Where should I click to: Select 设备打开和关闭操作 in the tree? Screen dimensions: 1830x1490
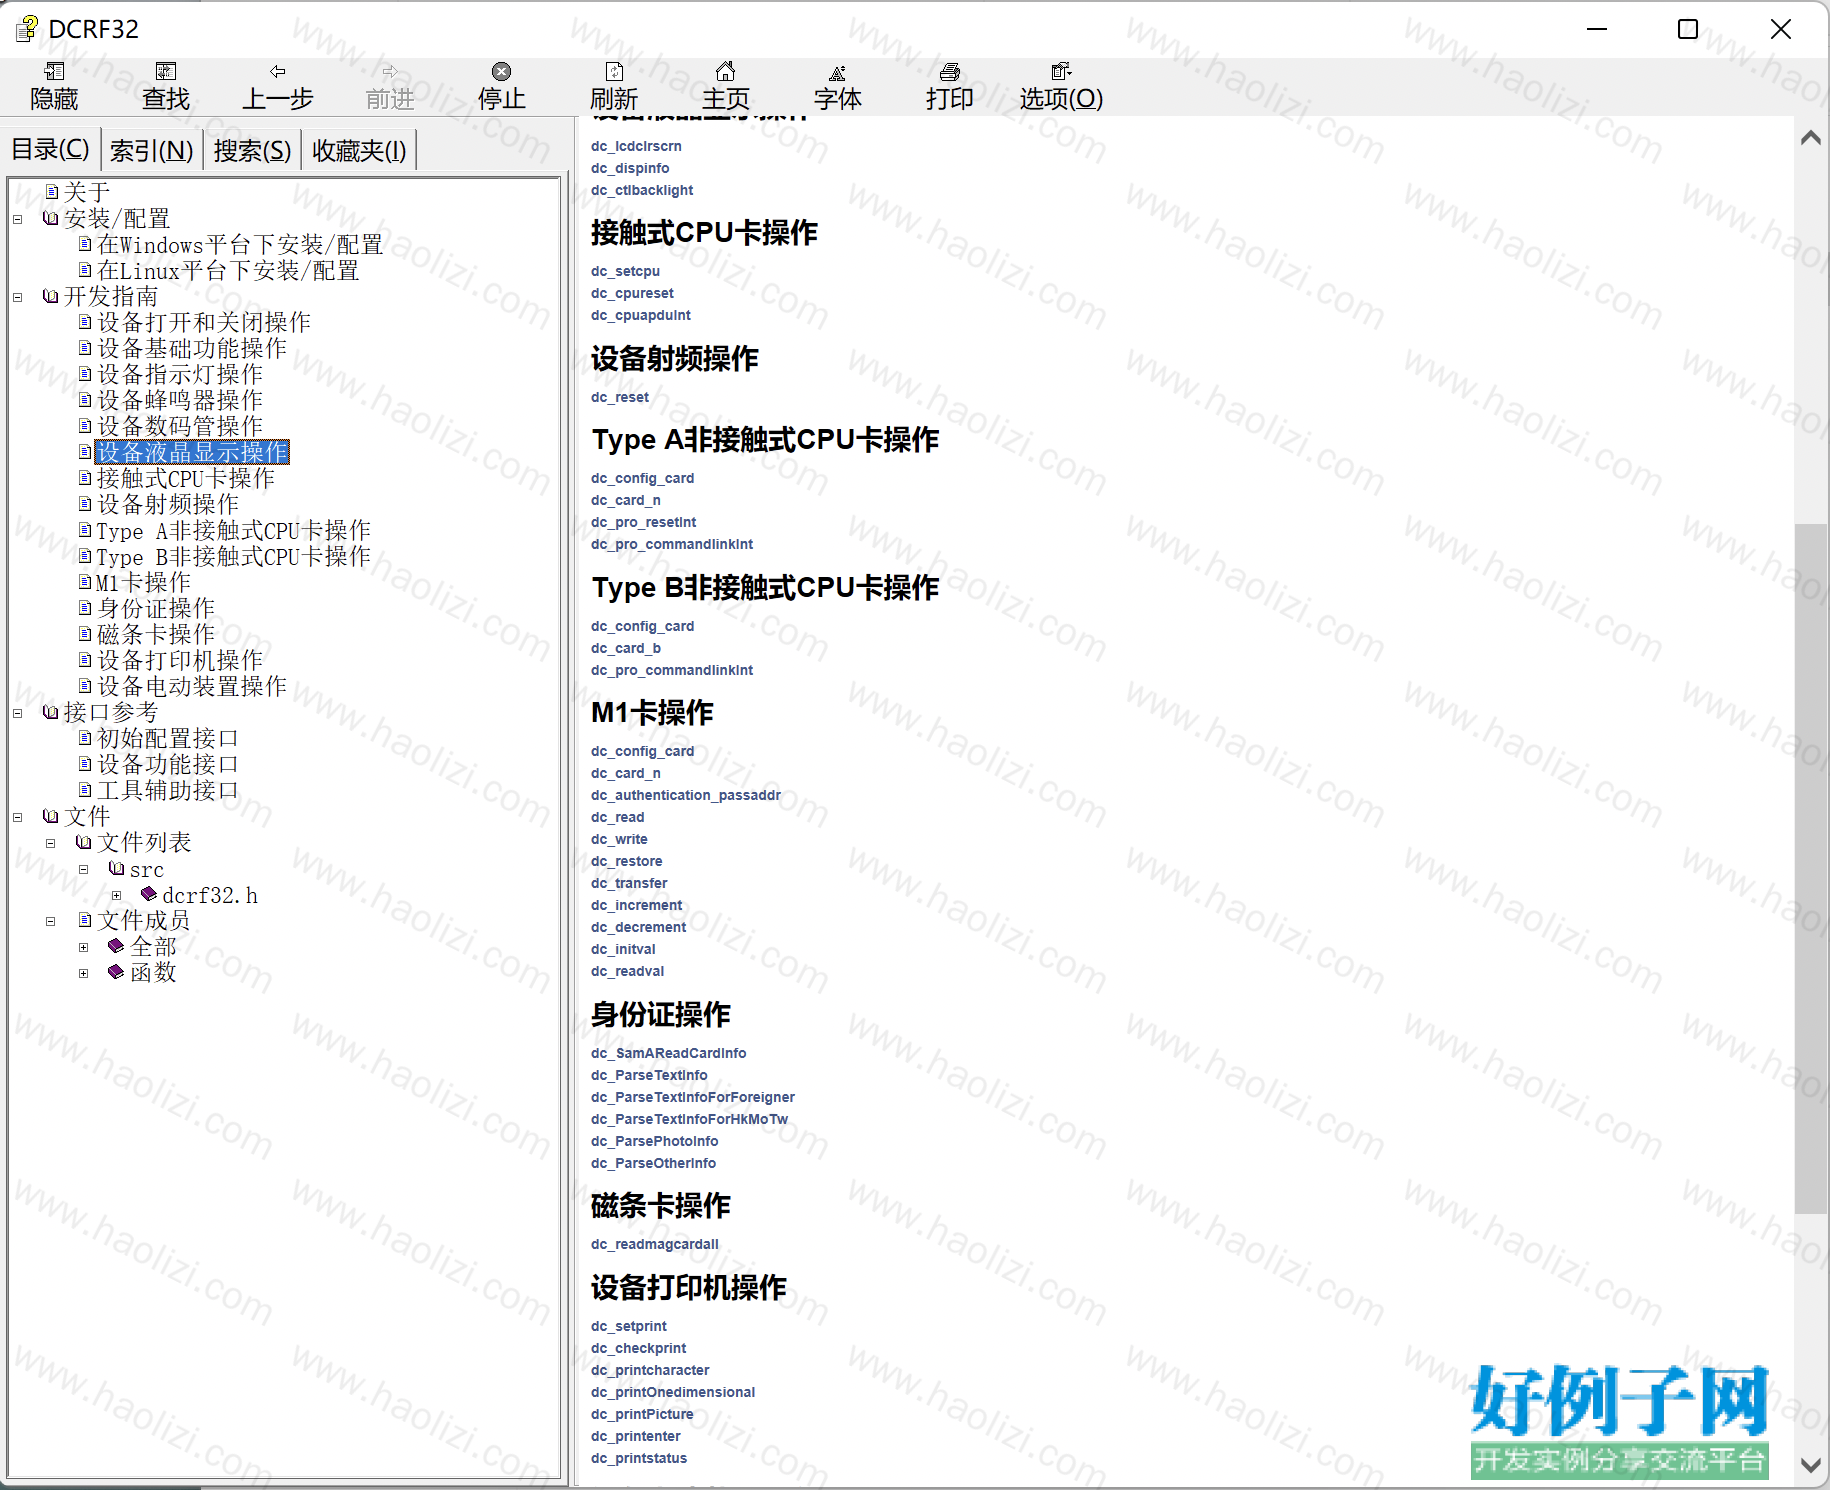204,322
